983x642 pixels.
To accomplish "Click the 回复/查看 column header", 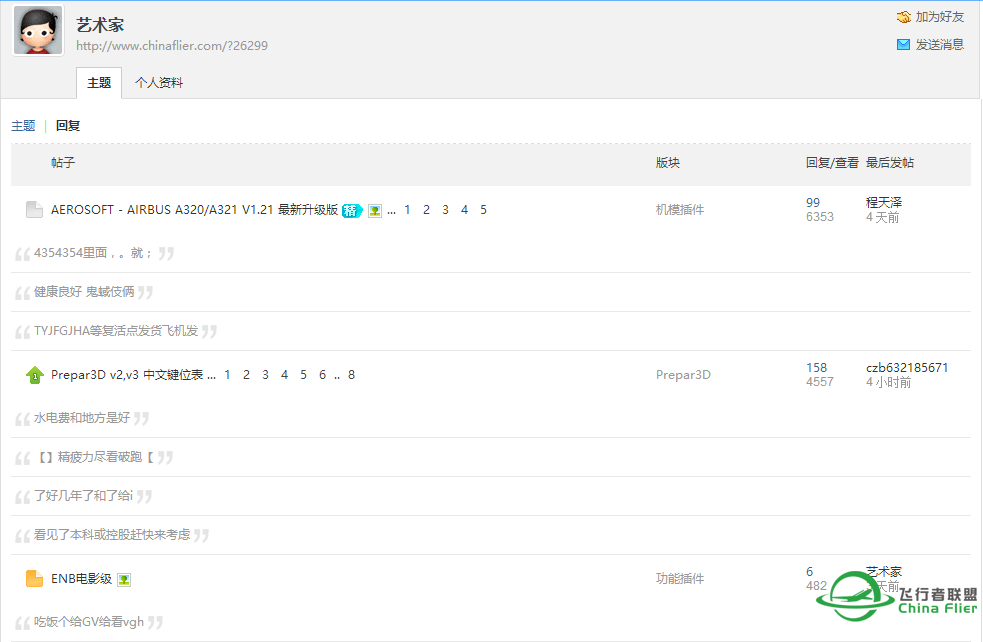I will [832, 163].
